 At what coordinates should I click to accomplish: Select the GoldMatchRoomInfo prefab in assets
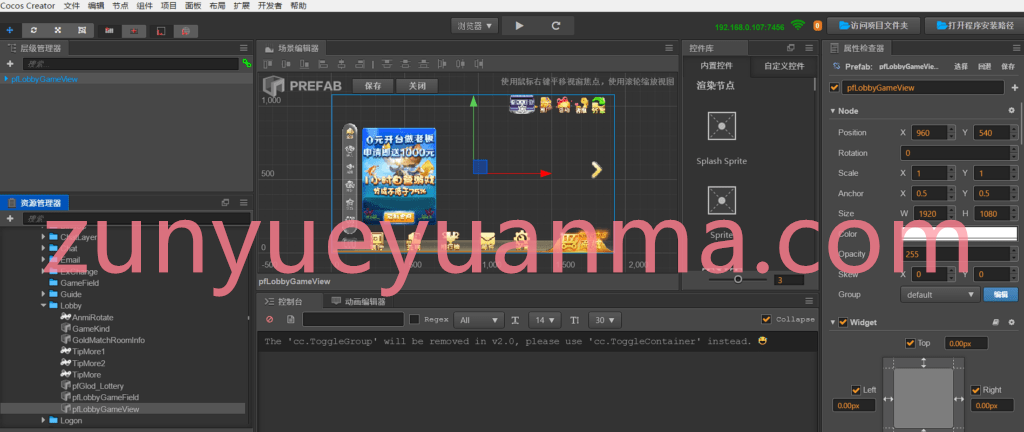click(x=108, y=340)
